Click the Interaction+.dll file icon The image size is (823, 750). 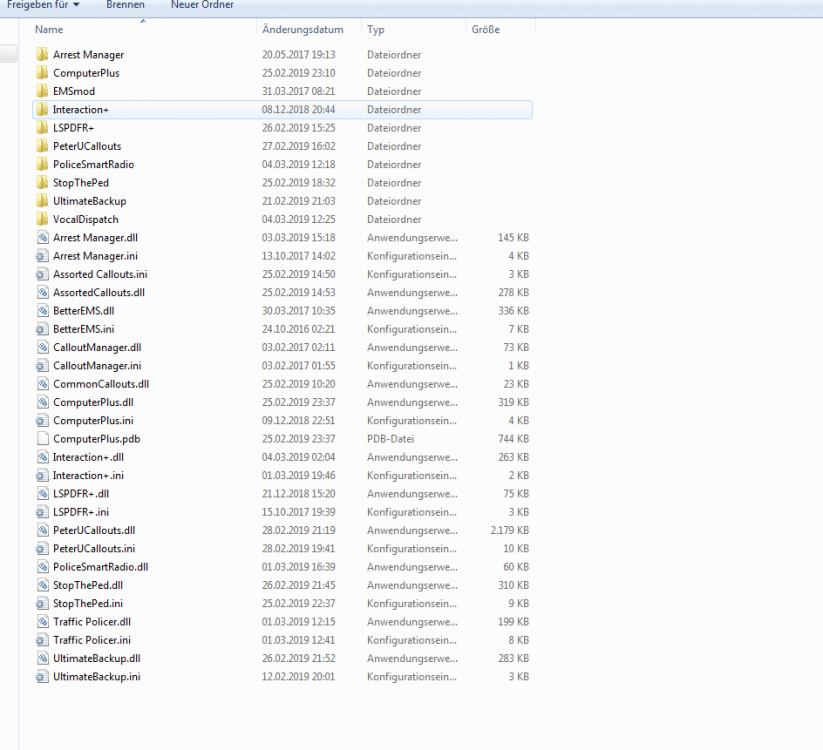[x=43, y=457]
